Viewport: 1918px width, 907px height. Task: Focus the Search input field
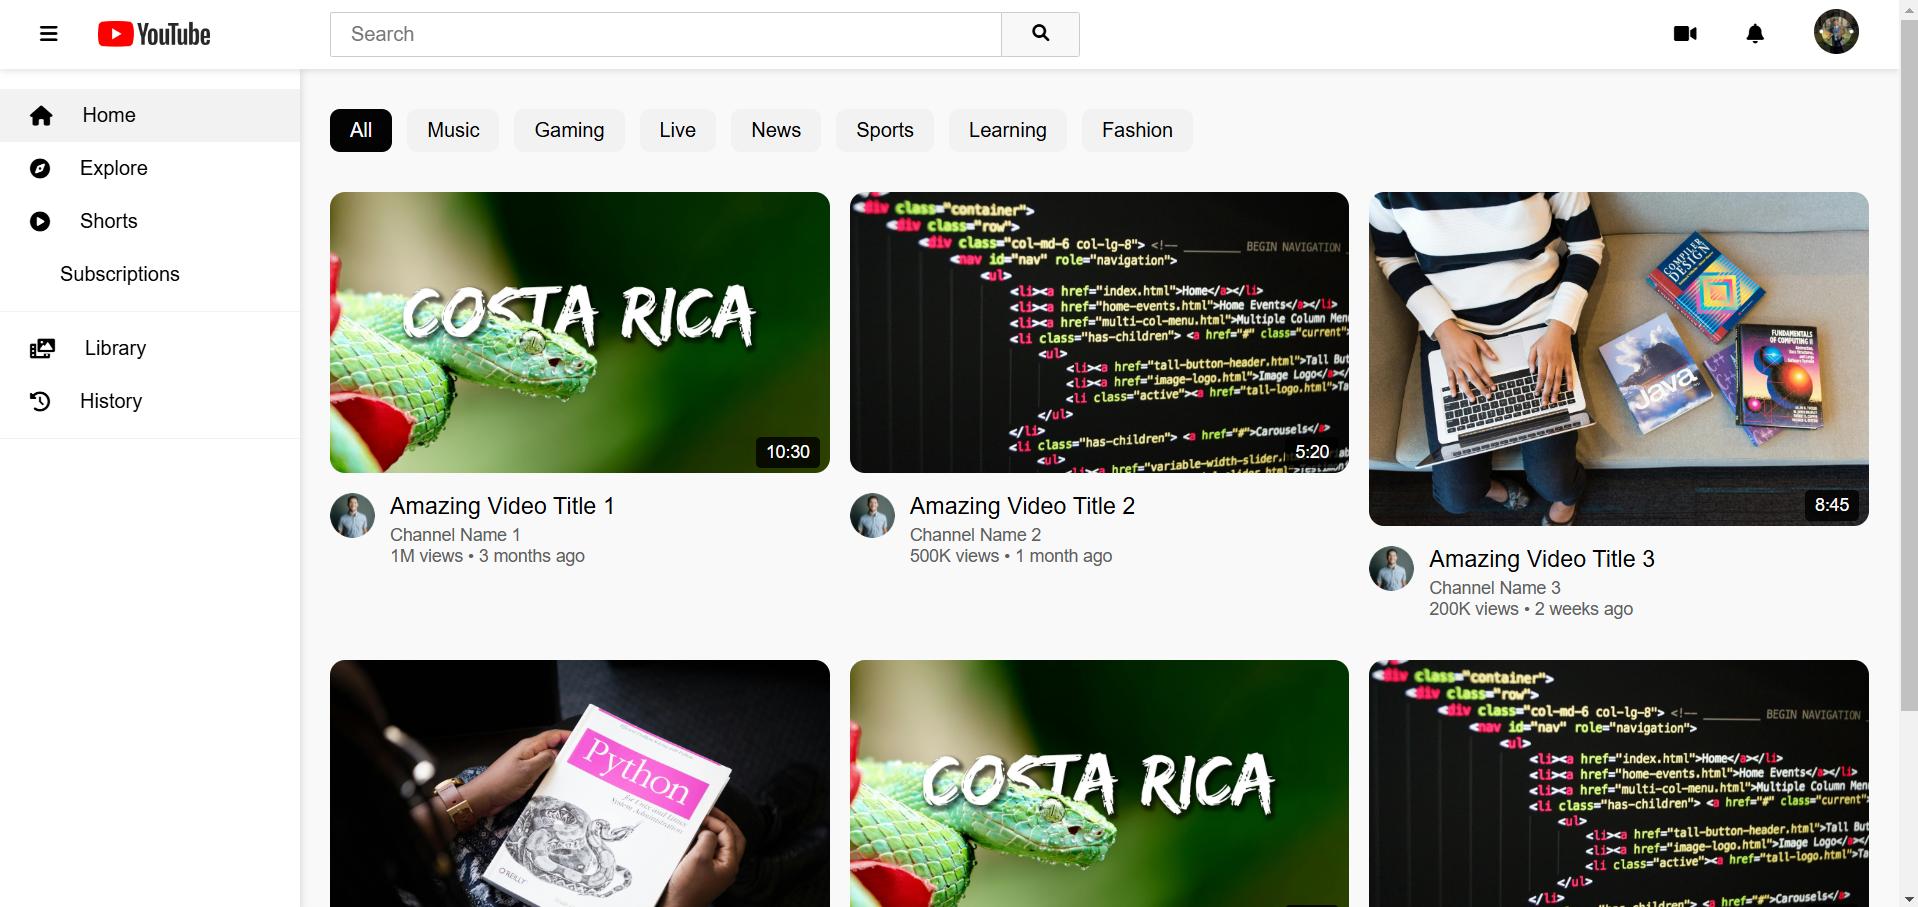pyautogui.click(x=666, y=34)
